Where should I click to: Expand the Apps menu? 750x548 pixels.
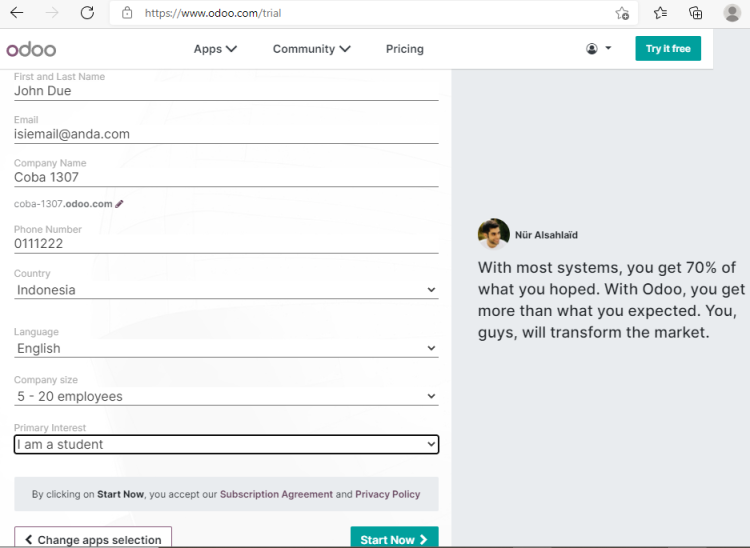[215, 49]
